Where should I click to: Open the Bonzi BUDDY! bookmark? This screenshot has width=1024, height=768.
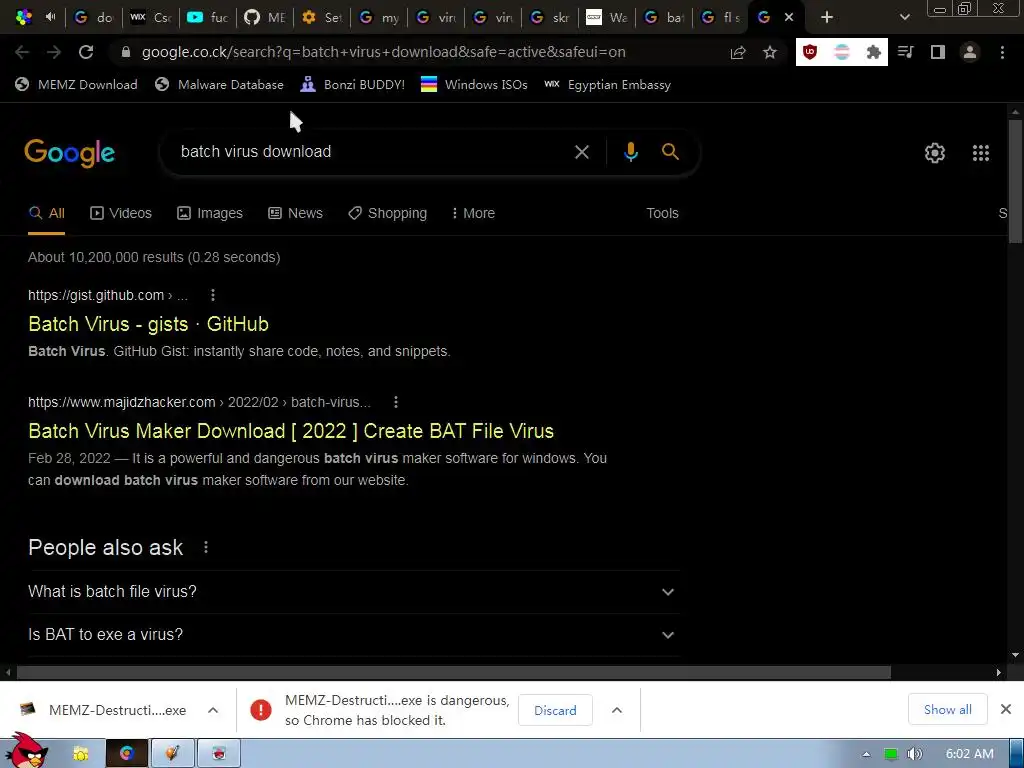coord(353,85)
